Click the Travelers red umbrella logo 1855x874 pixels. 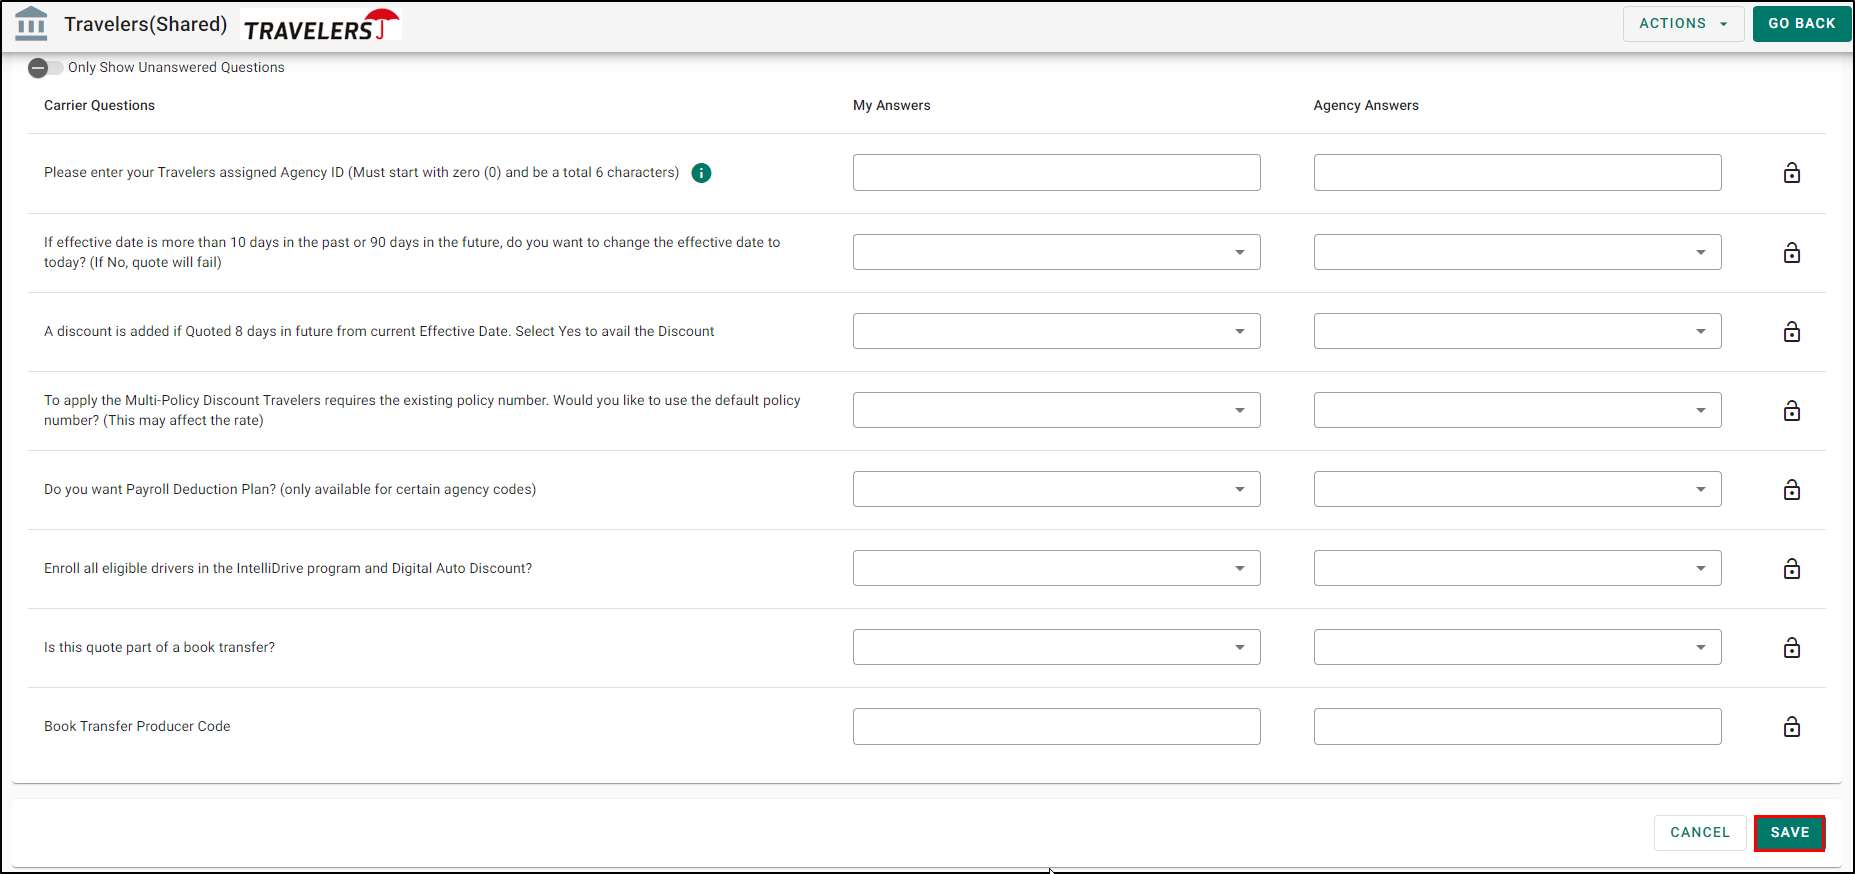pos(322,25)
